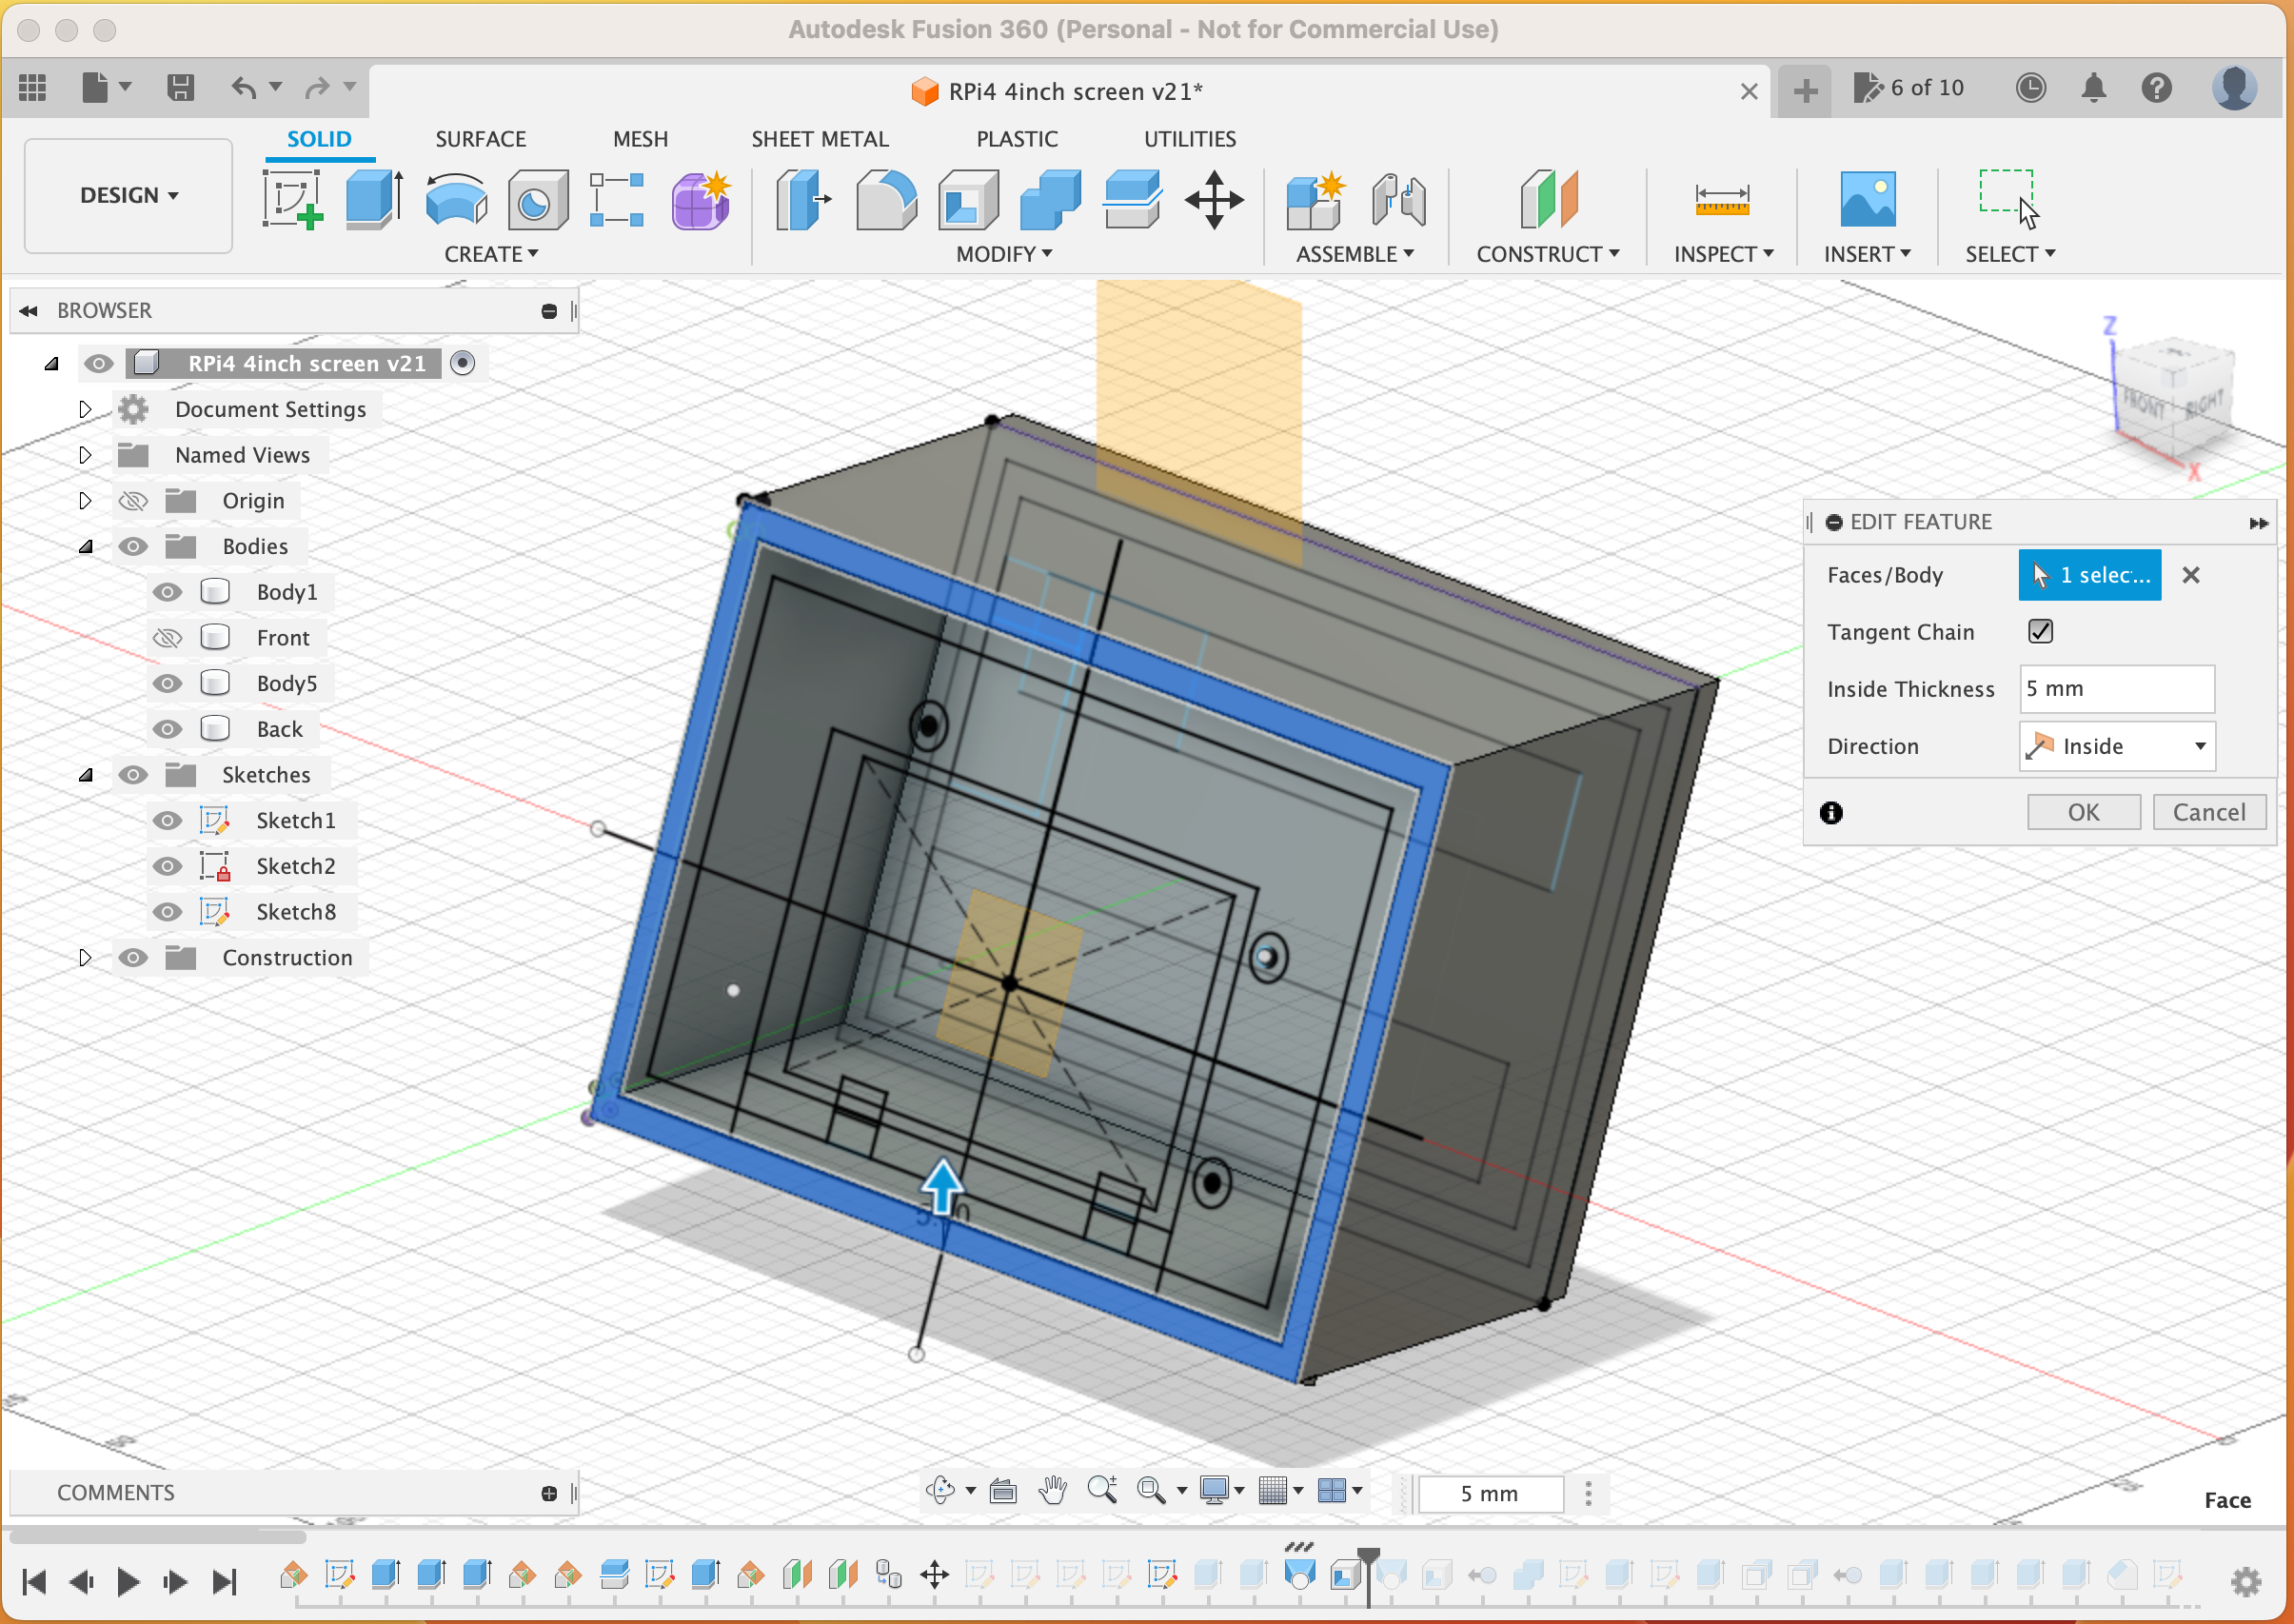
Task: Open the 6 of 10 documents indicator
Action: (1908, 88)
